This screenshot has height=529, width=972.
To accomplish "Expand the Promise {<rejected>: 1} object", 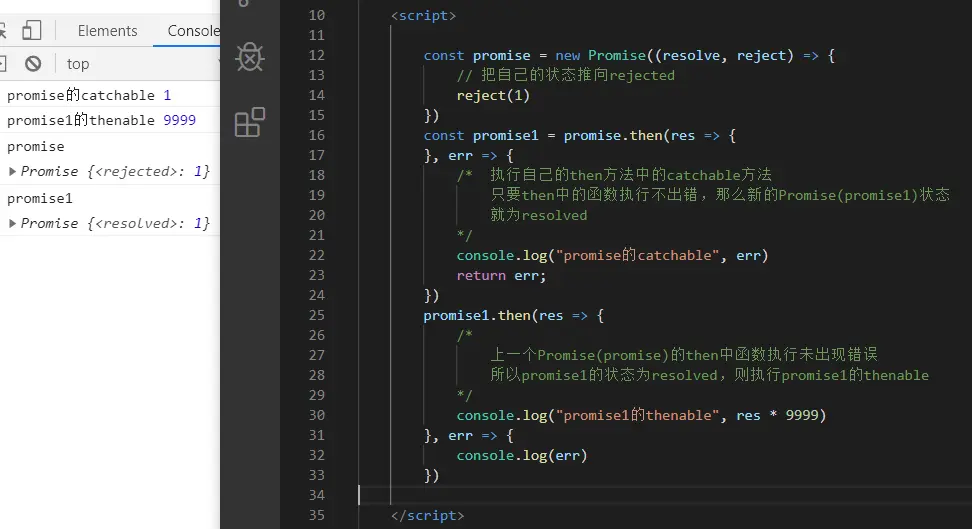I will [12, 171].
